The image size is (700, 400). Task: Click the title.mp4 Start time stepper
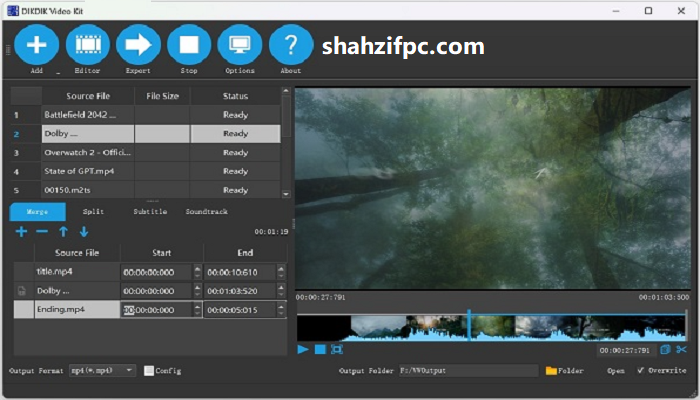[x=197, y=272]
